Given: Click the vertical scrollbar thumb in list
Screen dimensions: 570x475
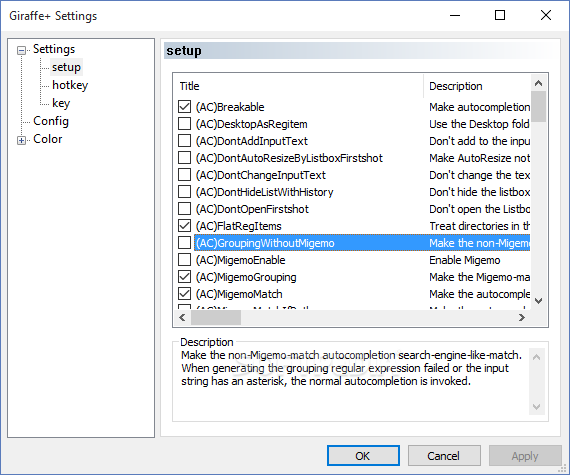Looking at the screenshot, I should 538,106.
